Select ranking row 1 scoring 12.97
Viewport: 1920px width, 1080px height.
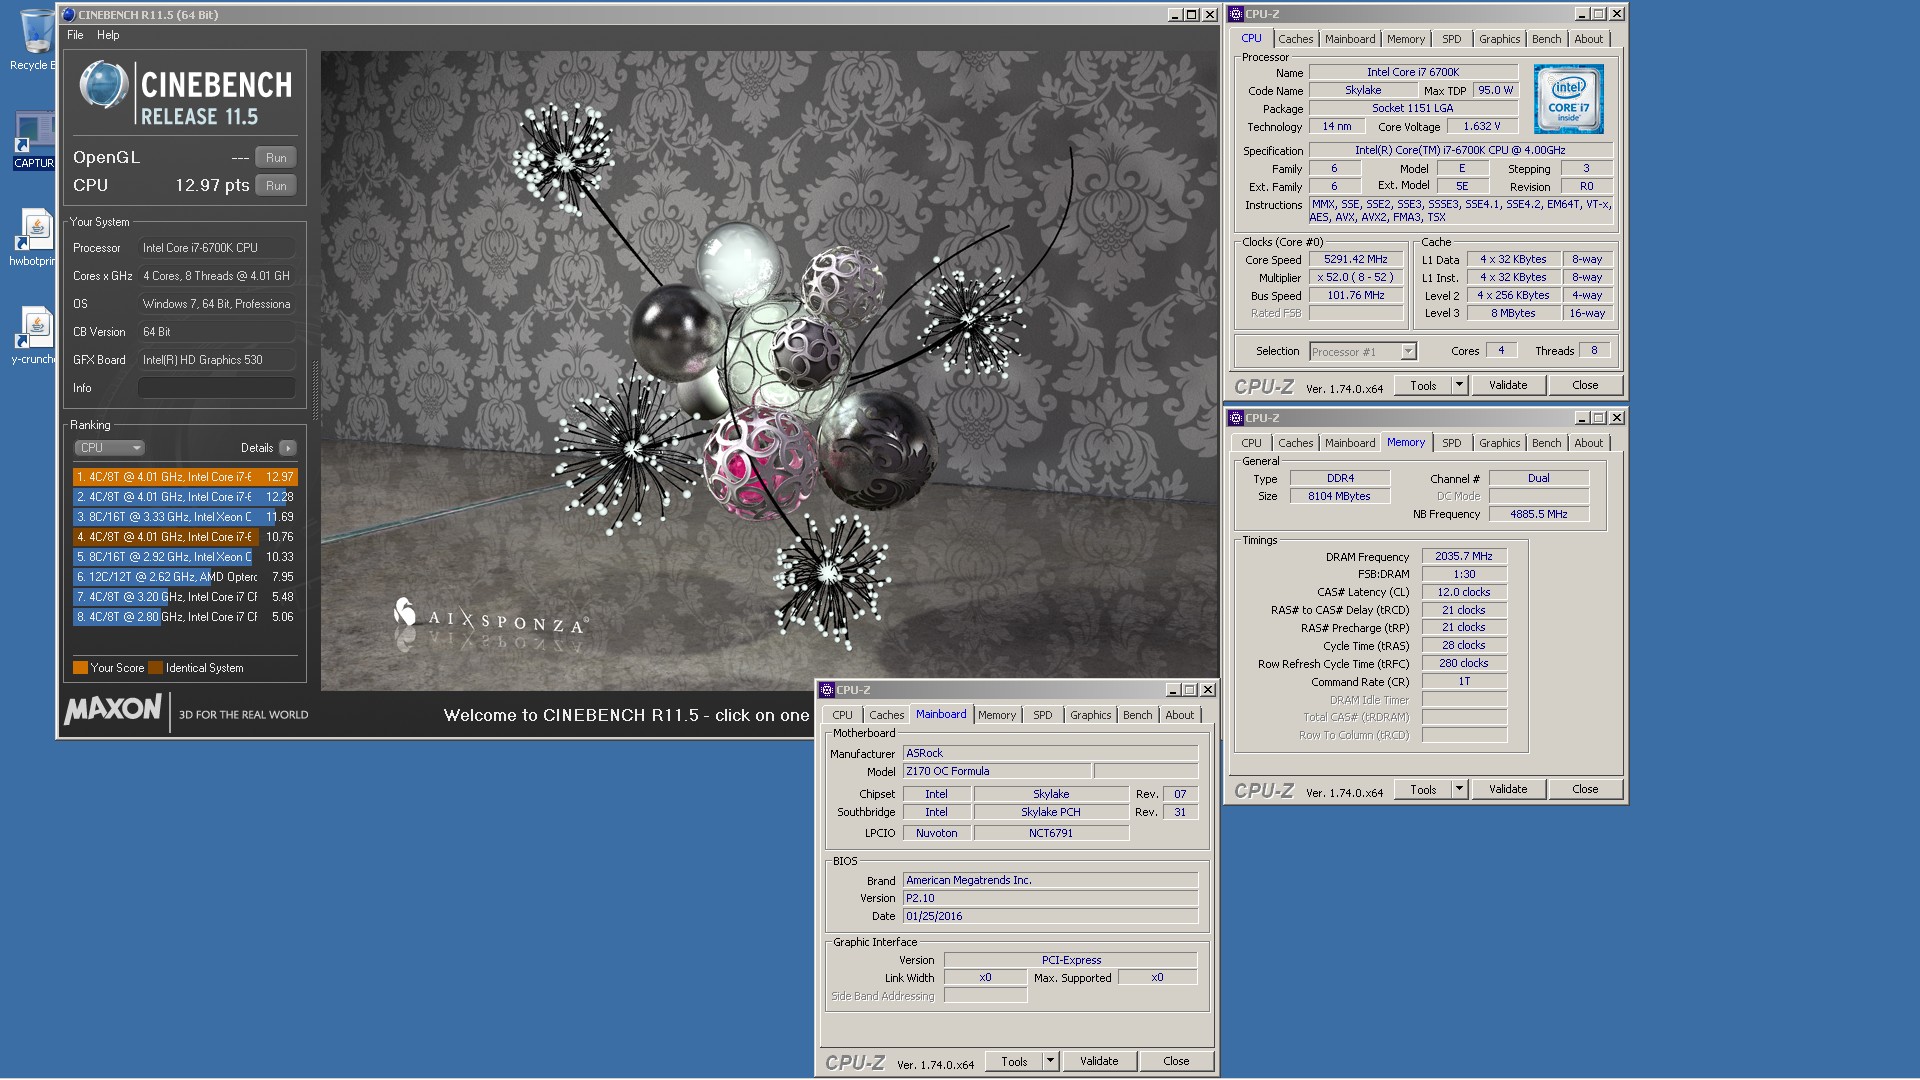(x=185, y=477)
